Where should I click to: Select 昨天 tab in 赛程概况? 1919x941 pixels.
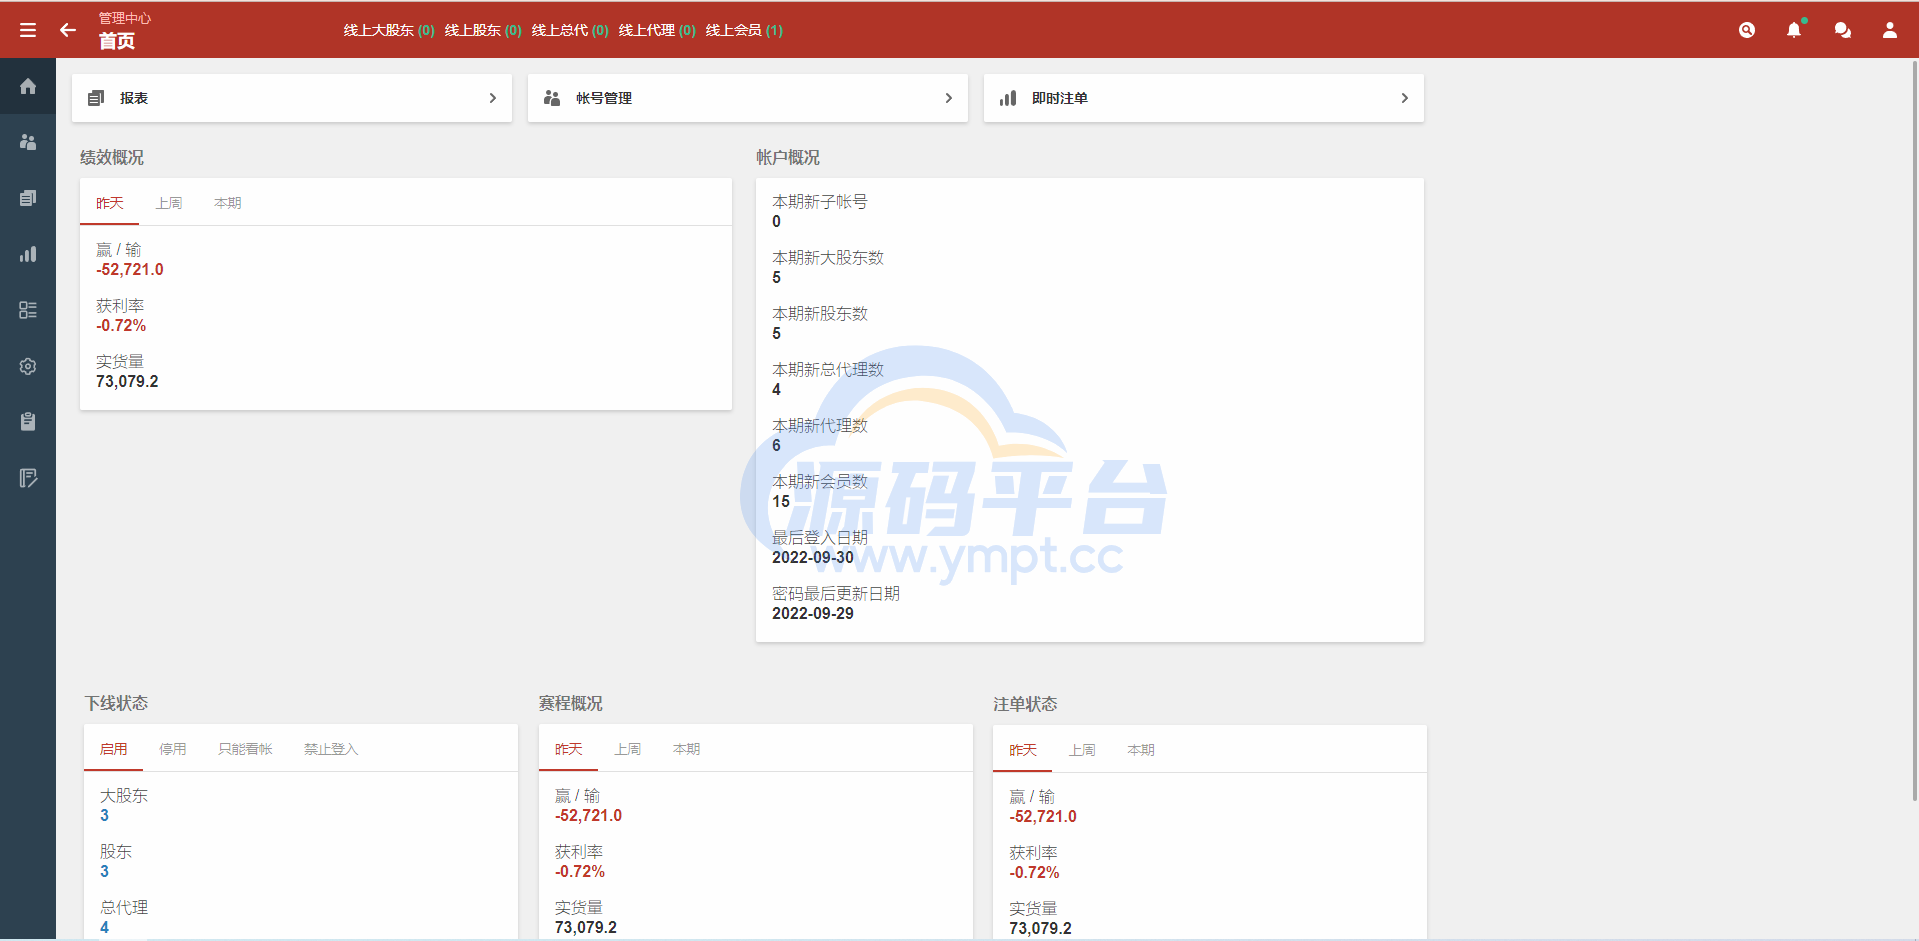569,749
